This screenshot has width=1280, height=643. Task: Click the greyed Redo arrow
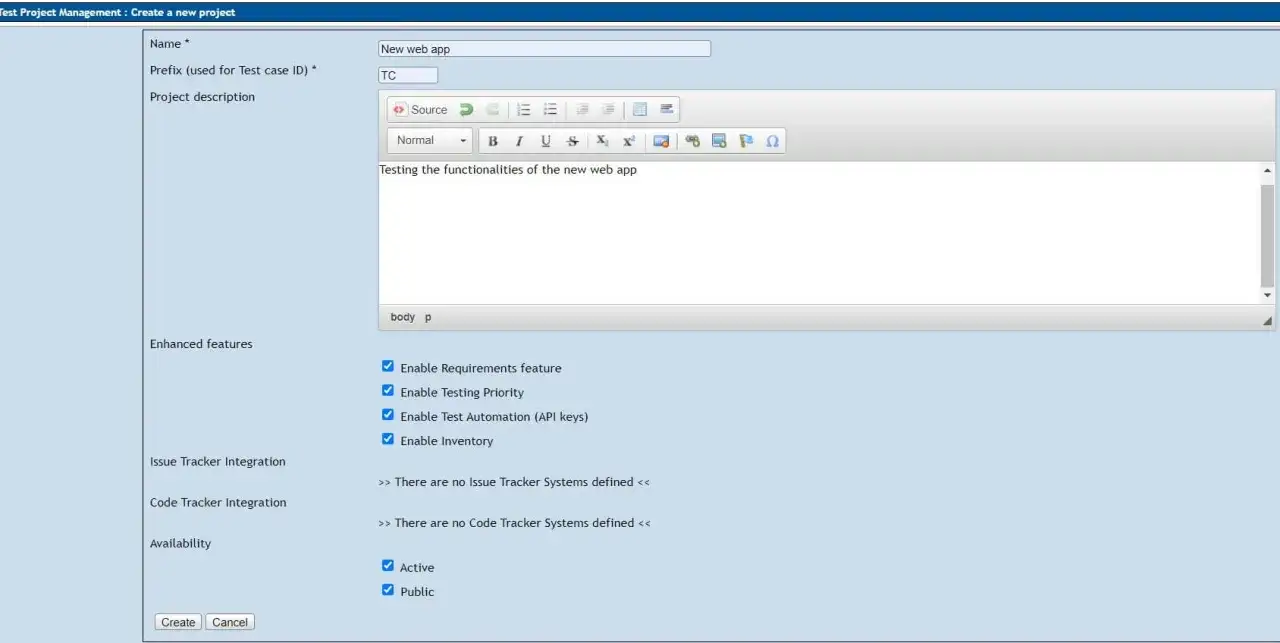(492, 110)
